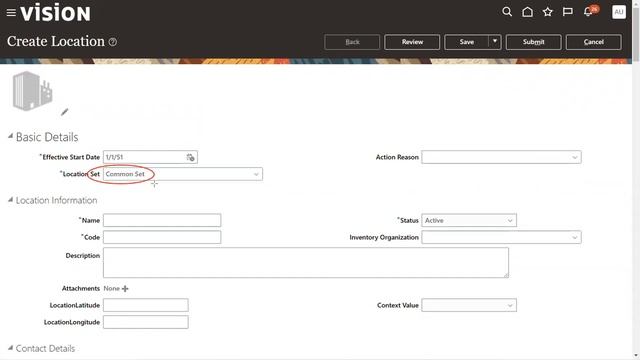Click the Description text area

point(306,262)
